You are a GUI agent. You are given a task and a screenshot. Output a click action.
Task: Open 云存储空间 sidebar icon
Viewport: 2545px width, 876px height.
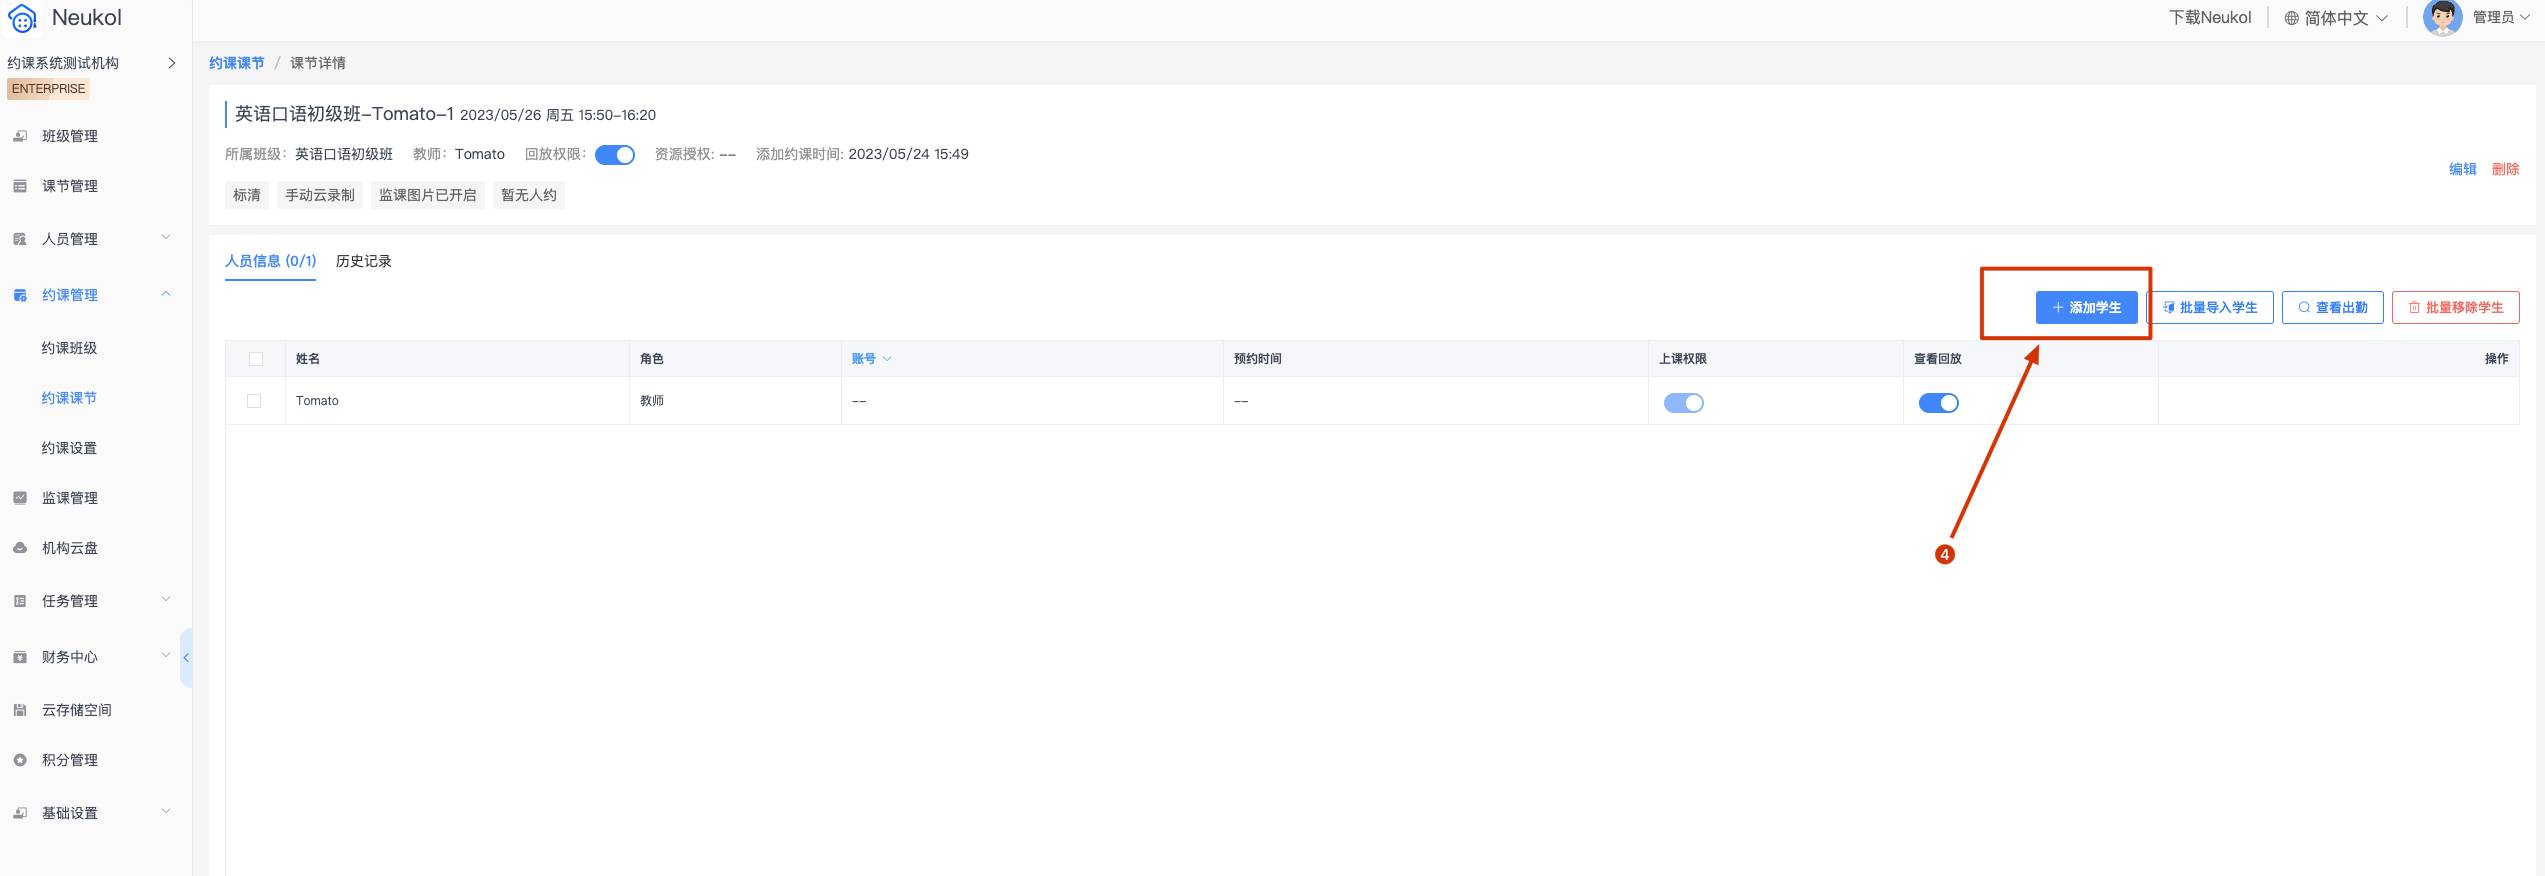click(20, 710)
